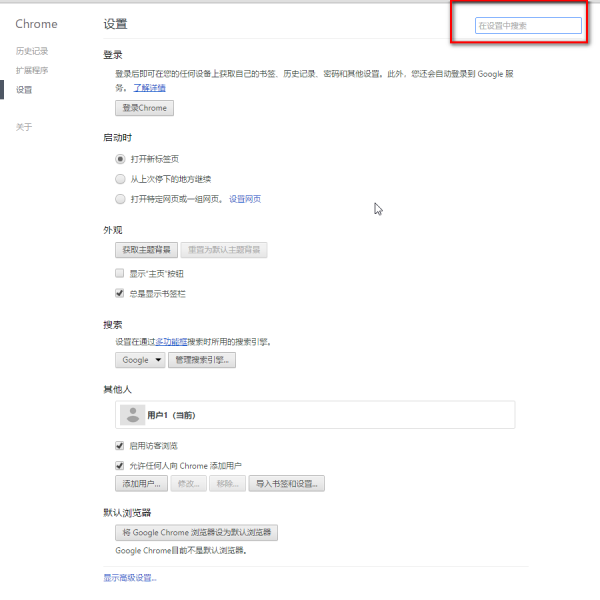The height and width of the screenshot is (600, 600).
Task: Select the 打开新标签页 radio button
Action: pos(120,159)
